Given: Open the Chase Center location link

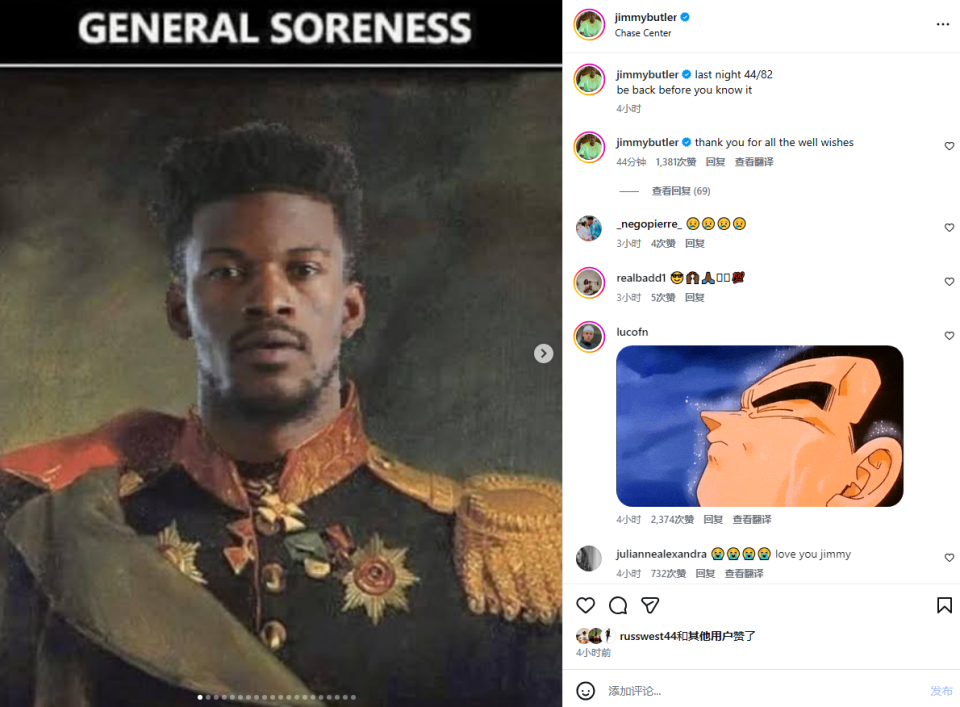Looking at the screenshot, I should coord(643,33).
